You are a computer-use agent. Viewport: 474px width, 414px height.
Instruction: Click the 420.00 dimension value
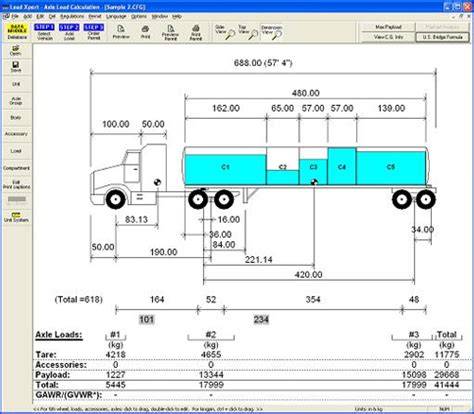coord(308,275)
